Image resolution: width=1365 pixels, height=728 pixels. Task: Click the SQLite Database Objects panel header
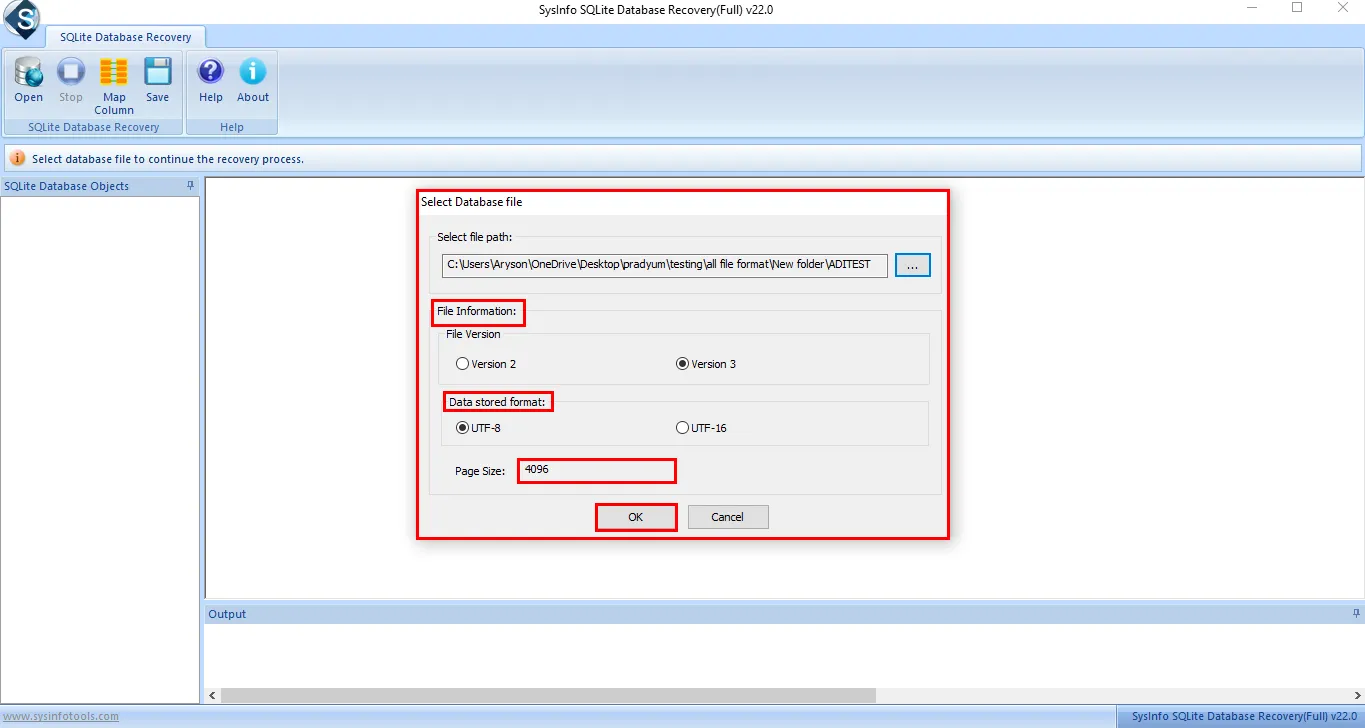point(100,186)
